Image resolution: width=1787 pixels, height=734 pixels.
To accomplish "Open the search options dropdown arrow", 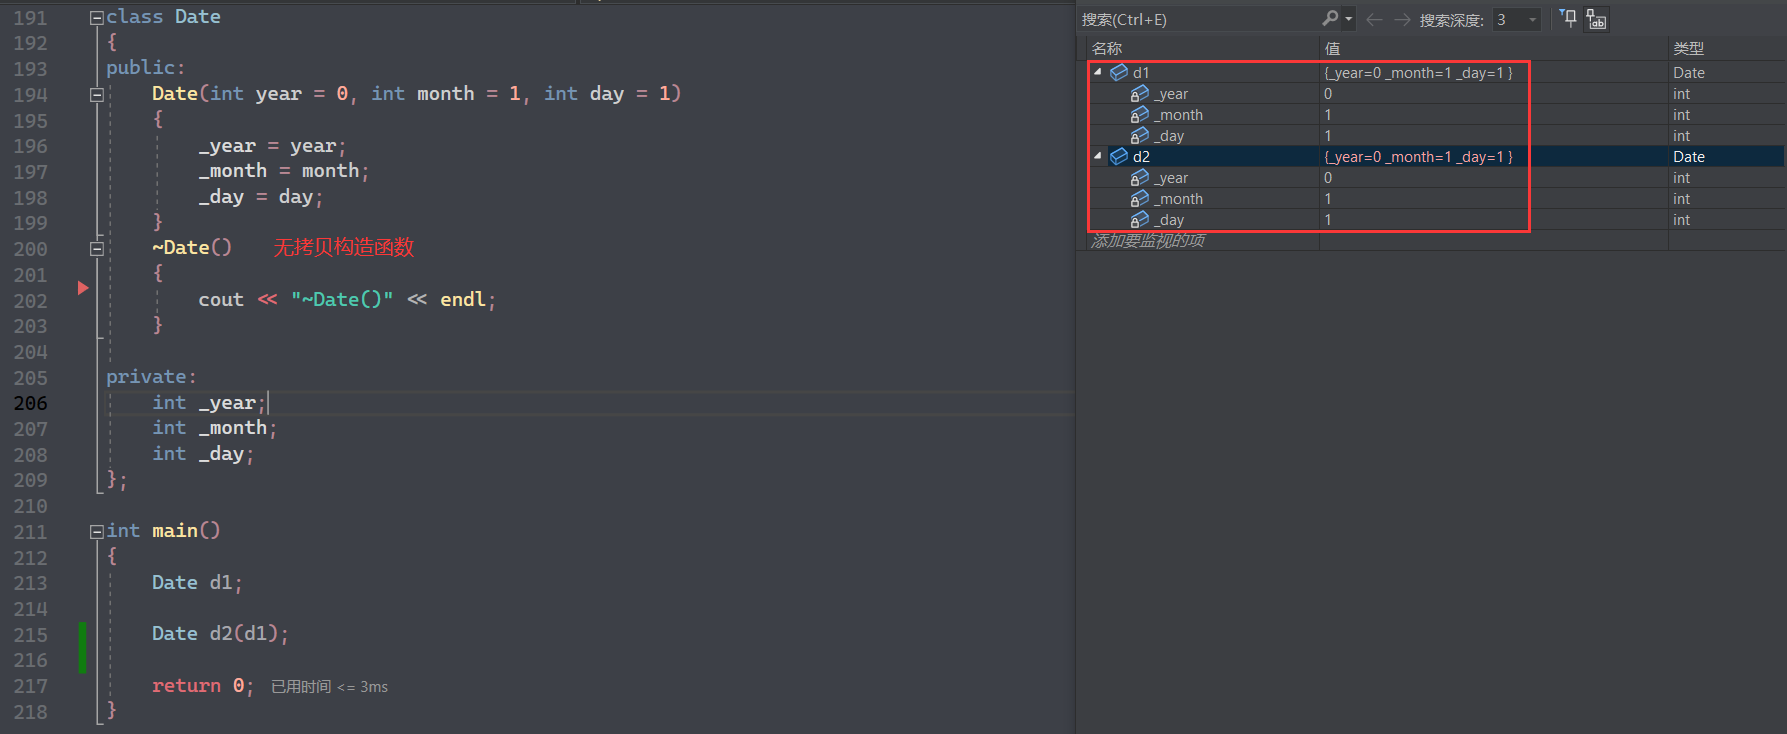I will (1348, 19).
